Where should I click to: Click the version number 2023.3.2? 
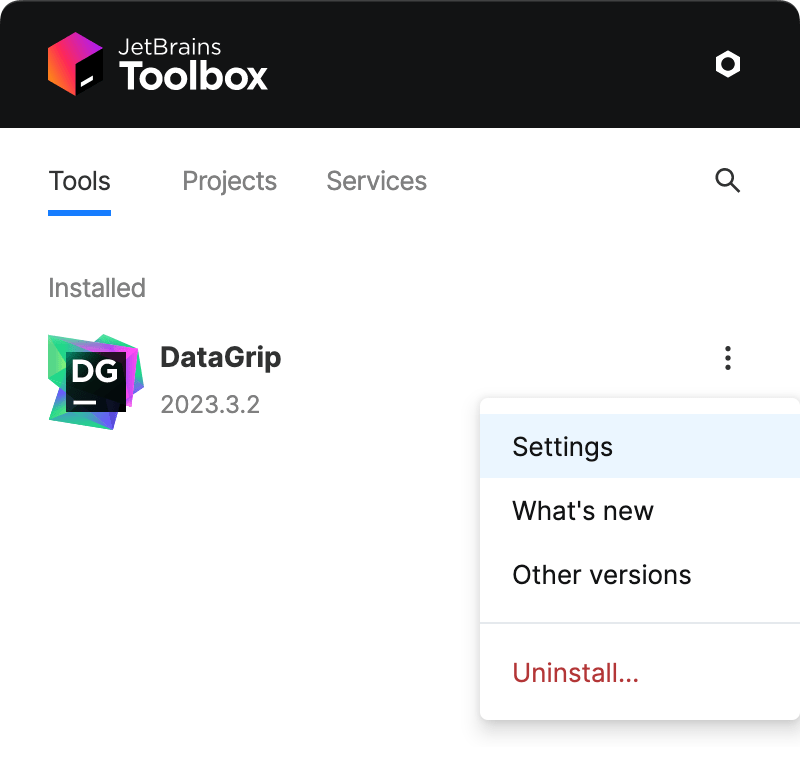(x=210, y=404)
